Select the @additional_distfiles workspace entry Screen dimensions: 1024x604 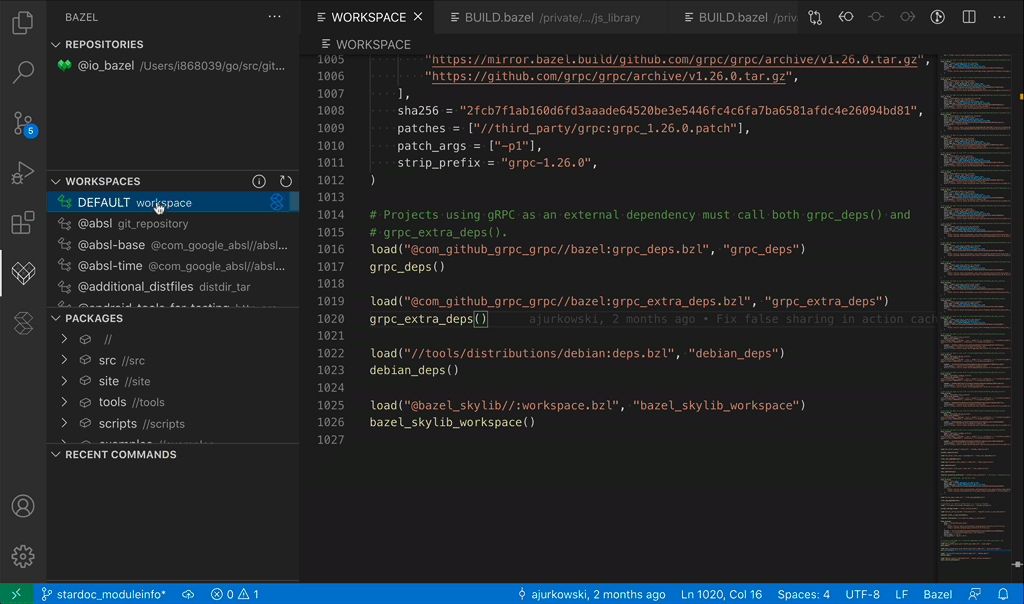point(173,287)
